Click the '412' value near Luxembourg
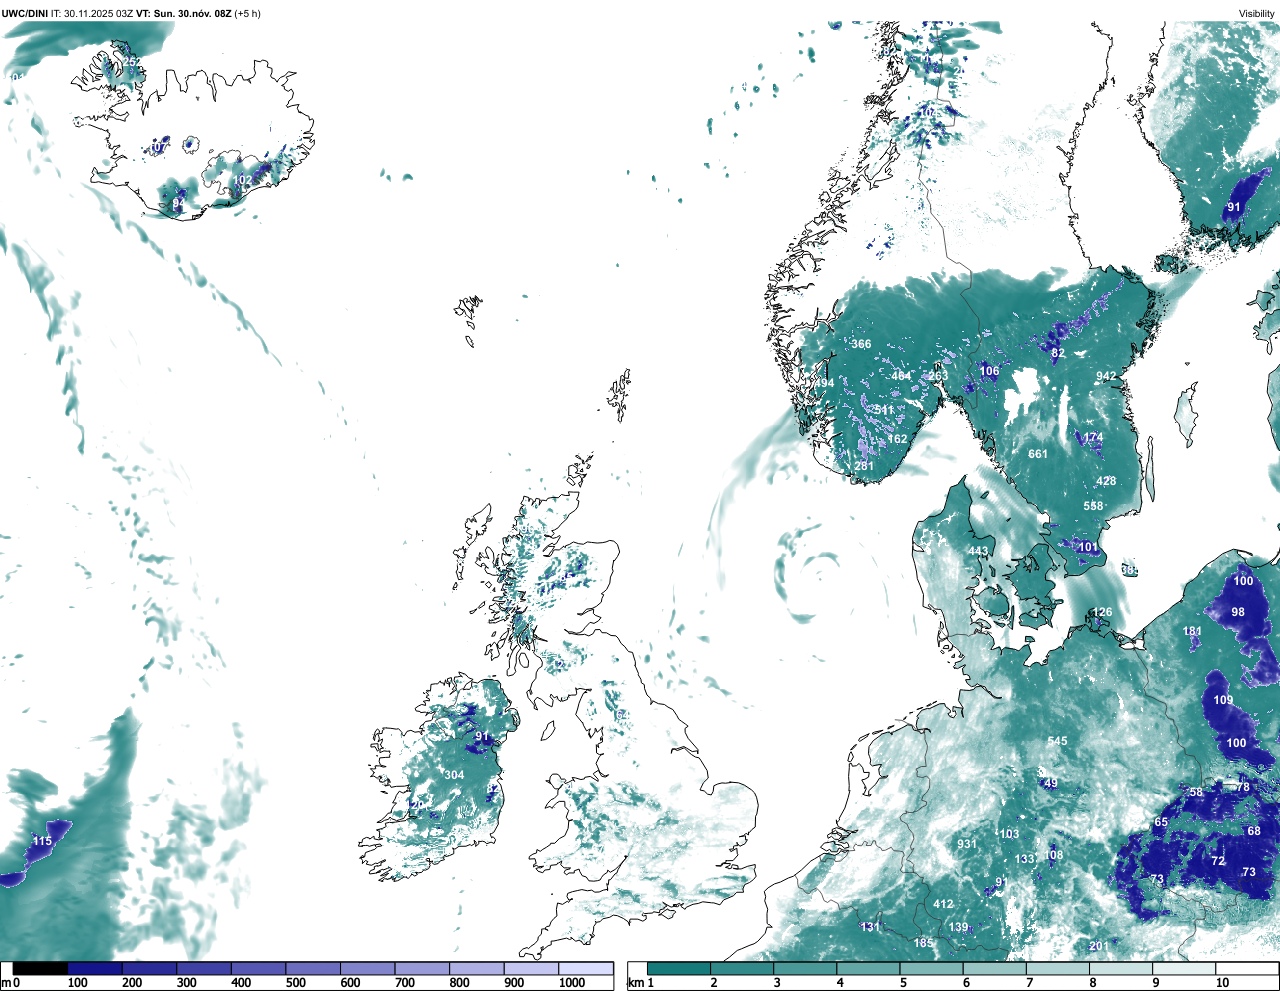 point(943,904)
